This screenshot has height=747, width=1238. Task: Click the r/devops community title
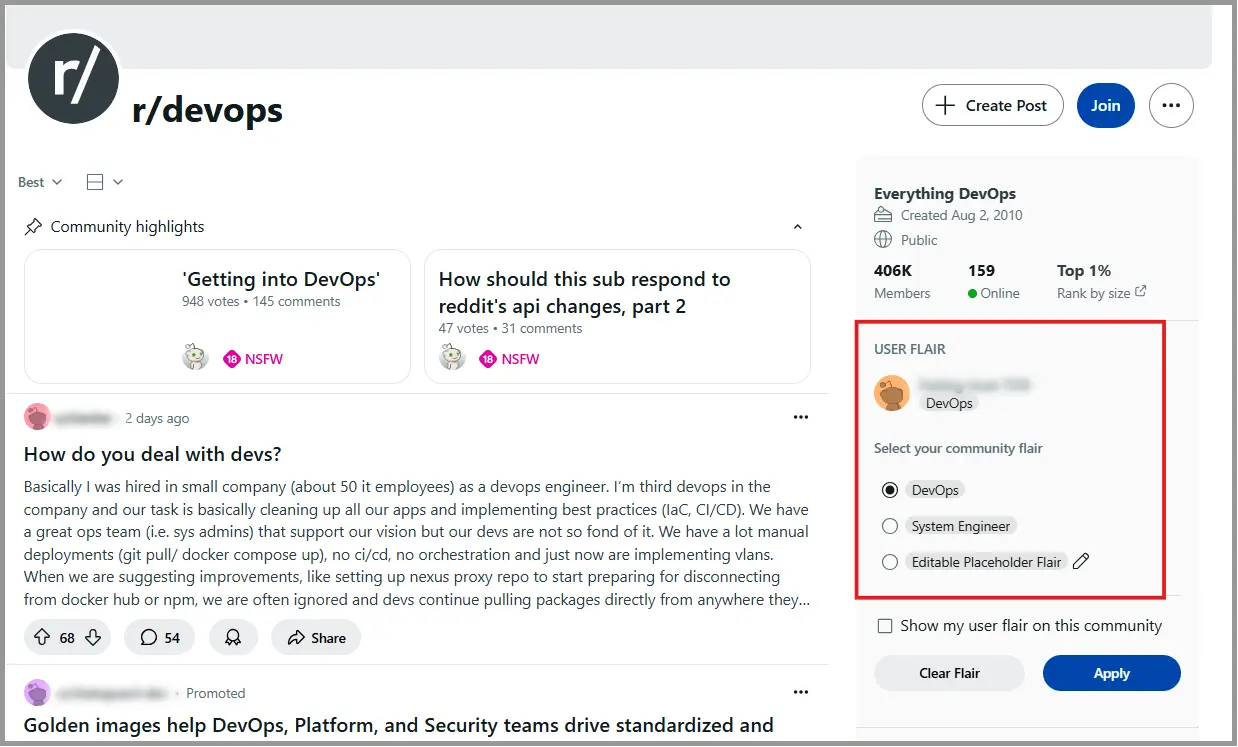click(x=207, y=110)
